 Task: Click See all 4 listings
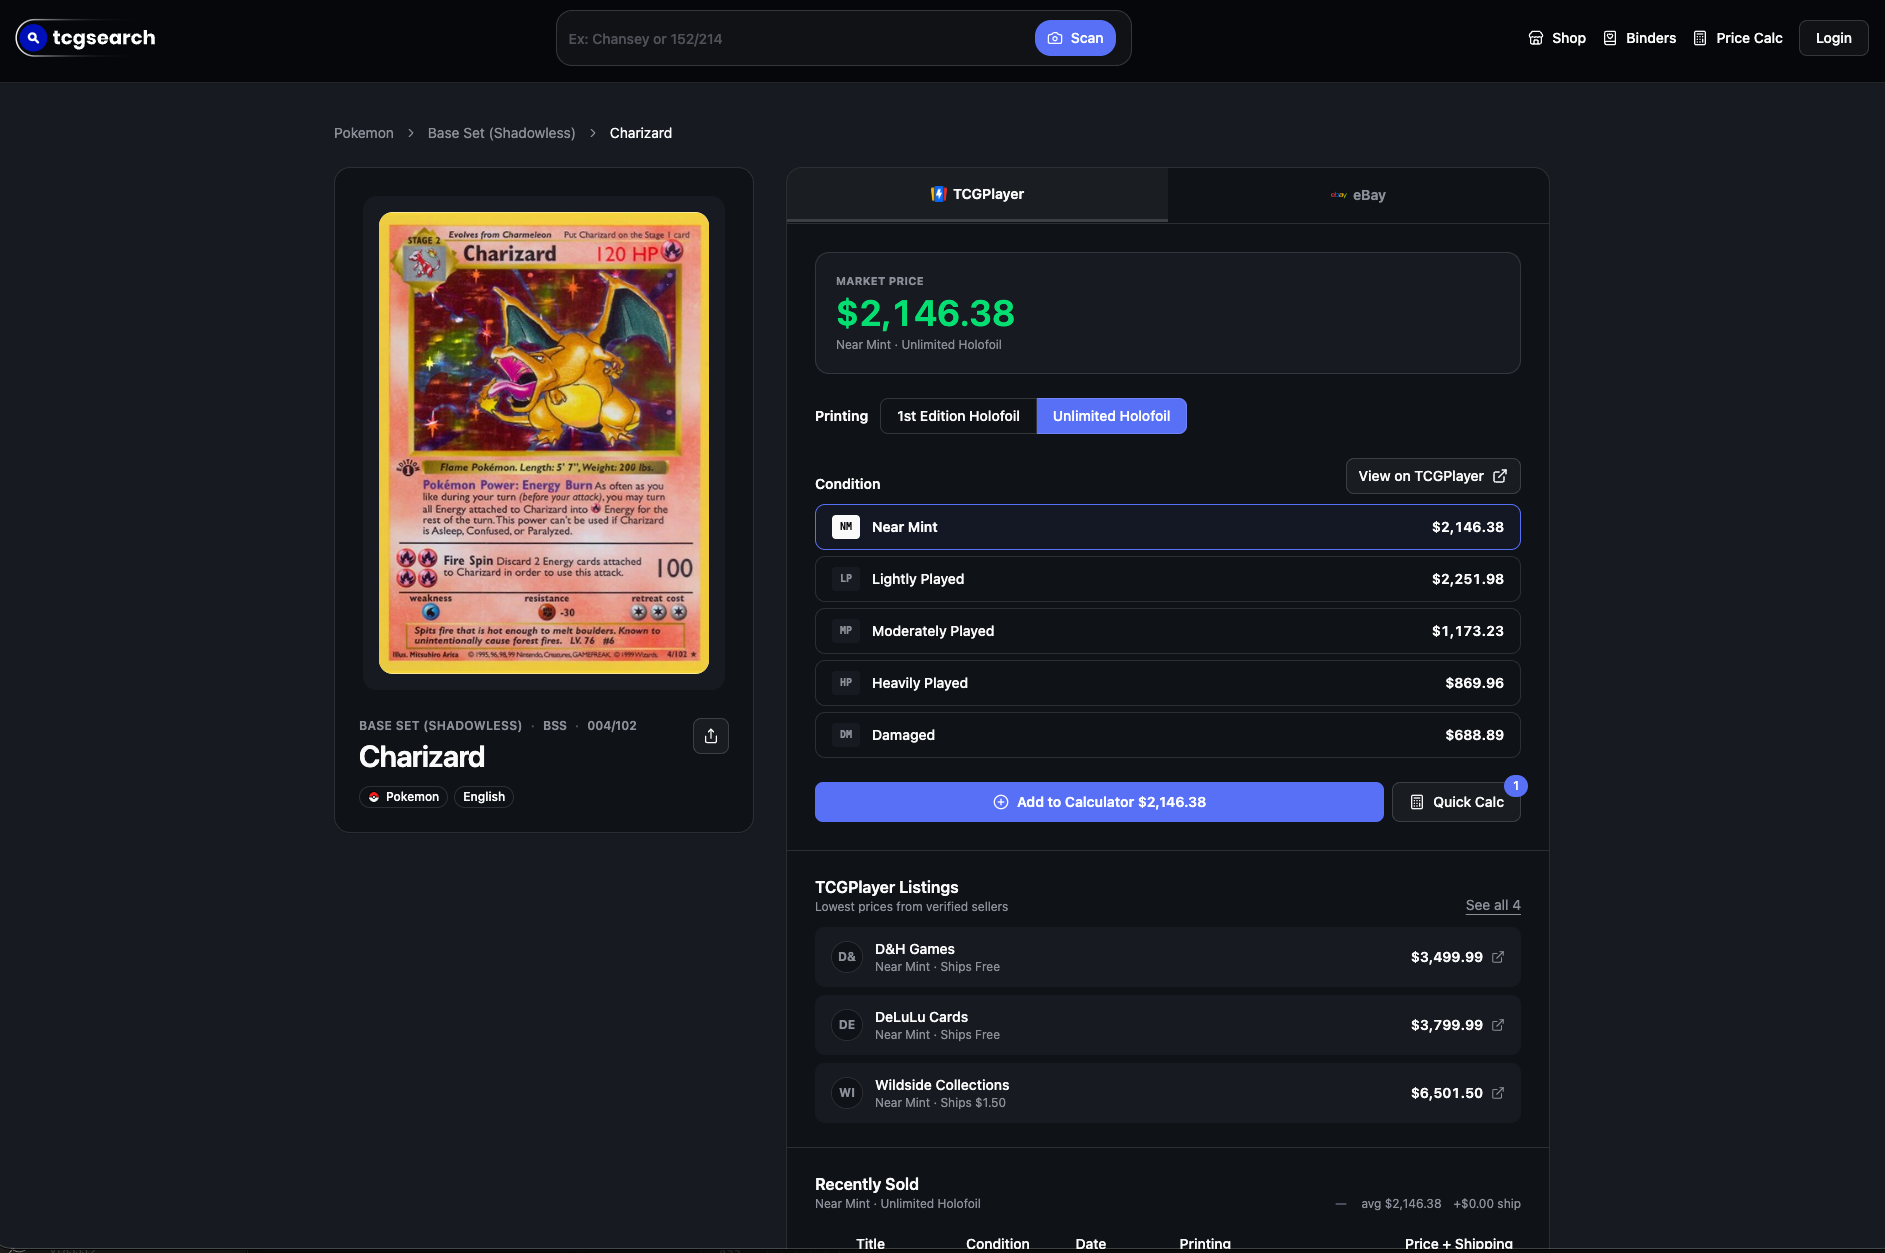[x=1493, y=905]
